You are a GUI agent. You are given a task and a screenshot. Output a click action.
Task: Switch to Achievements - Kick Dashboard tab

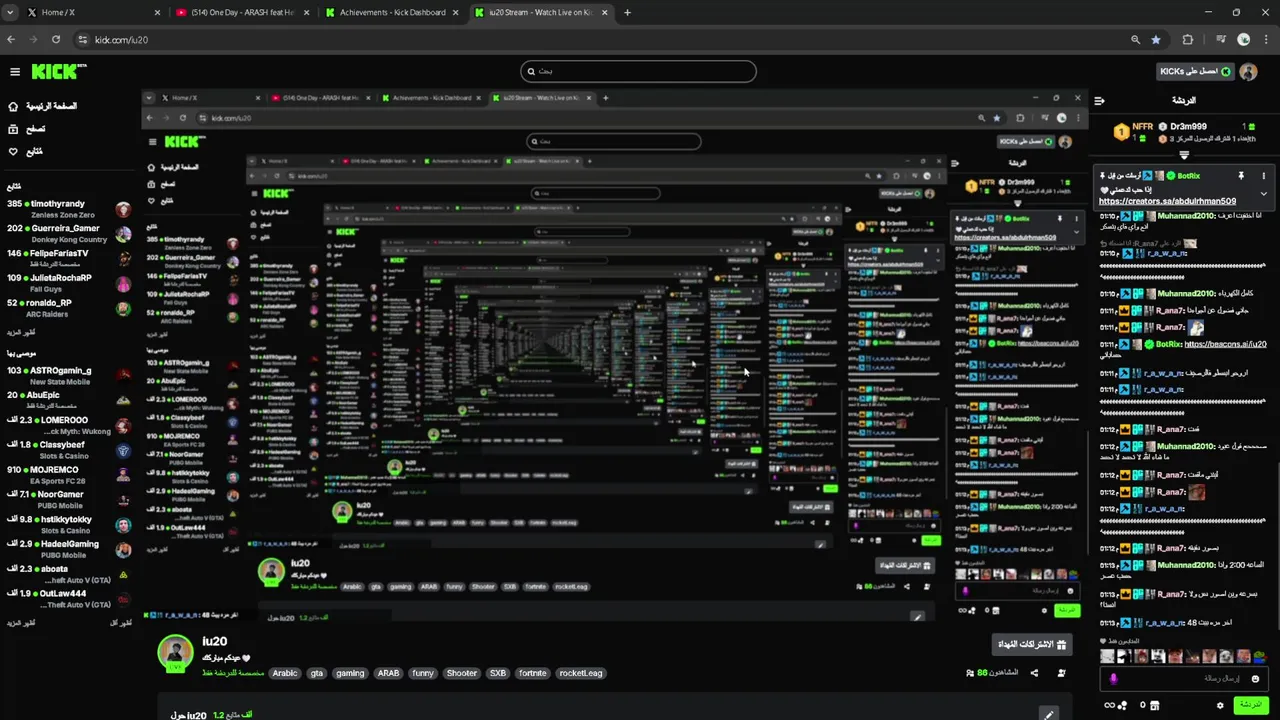click(393, 13)
